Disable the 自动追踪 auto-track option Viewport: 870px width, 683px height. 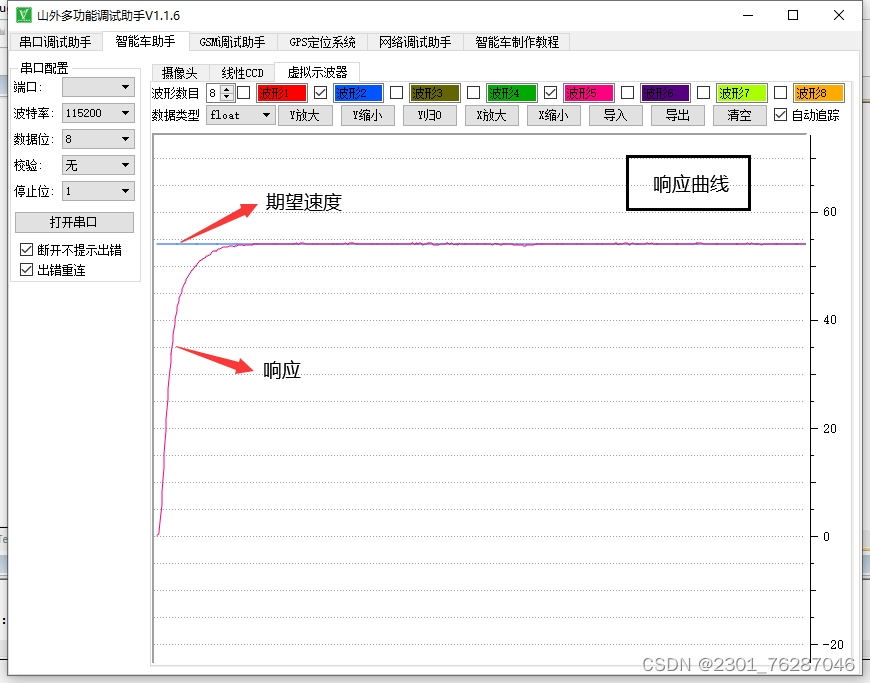pos(781,115)
